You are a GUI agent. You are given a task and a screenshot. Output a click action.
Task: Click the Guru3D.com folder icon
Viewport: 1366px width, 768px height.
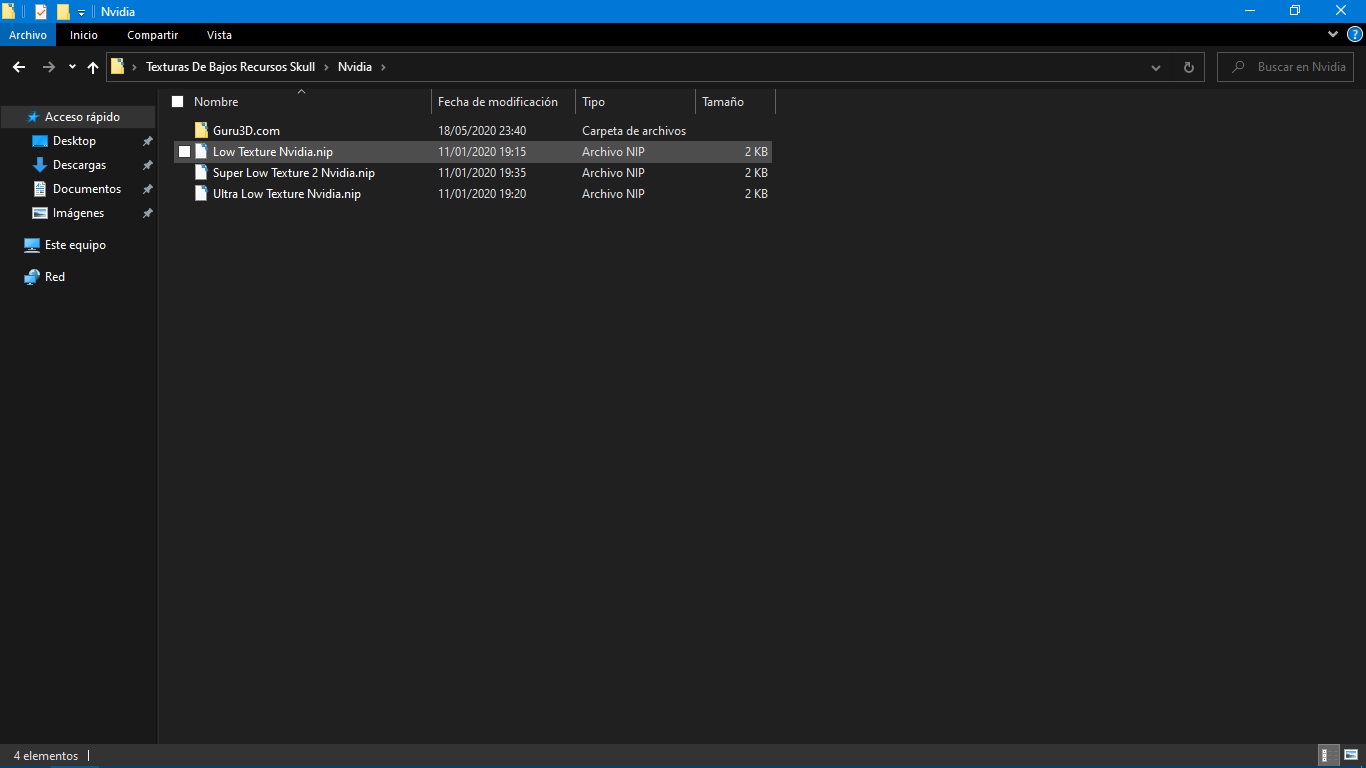pyautogui.click(x=201, y=130)
